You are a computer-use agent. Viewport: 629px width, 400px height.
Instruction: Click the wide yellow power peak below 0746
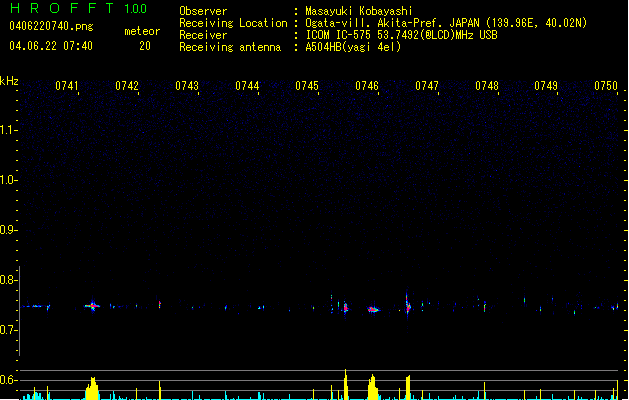[373, 387]
